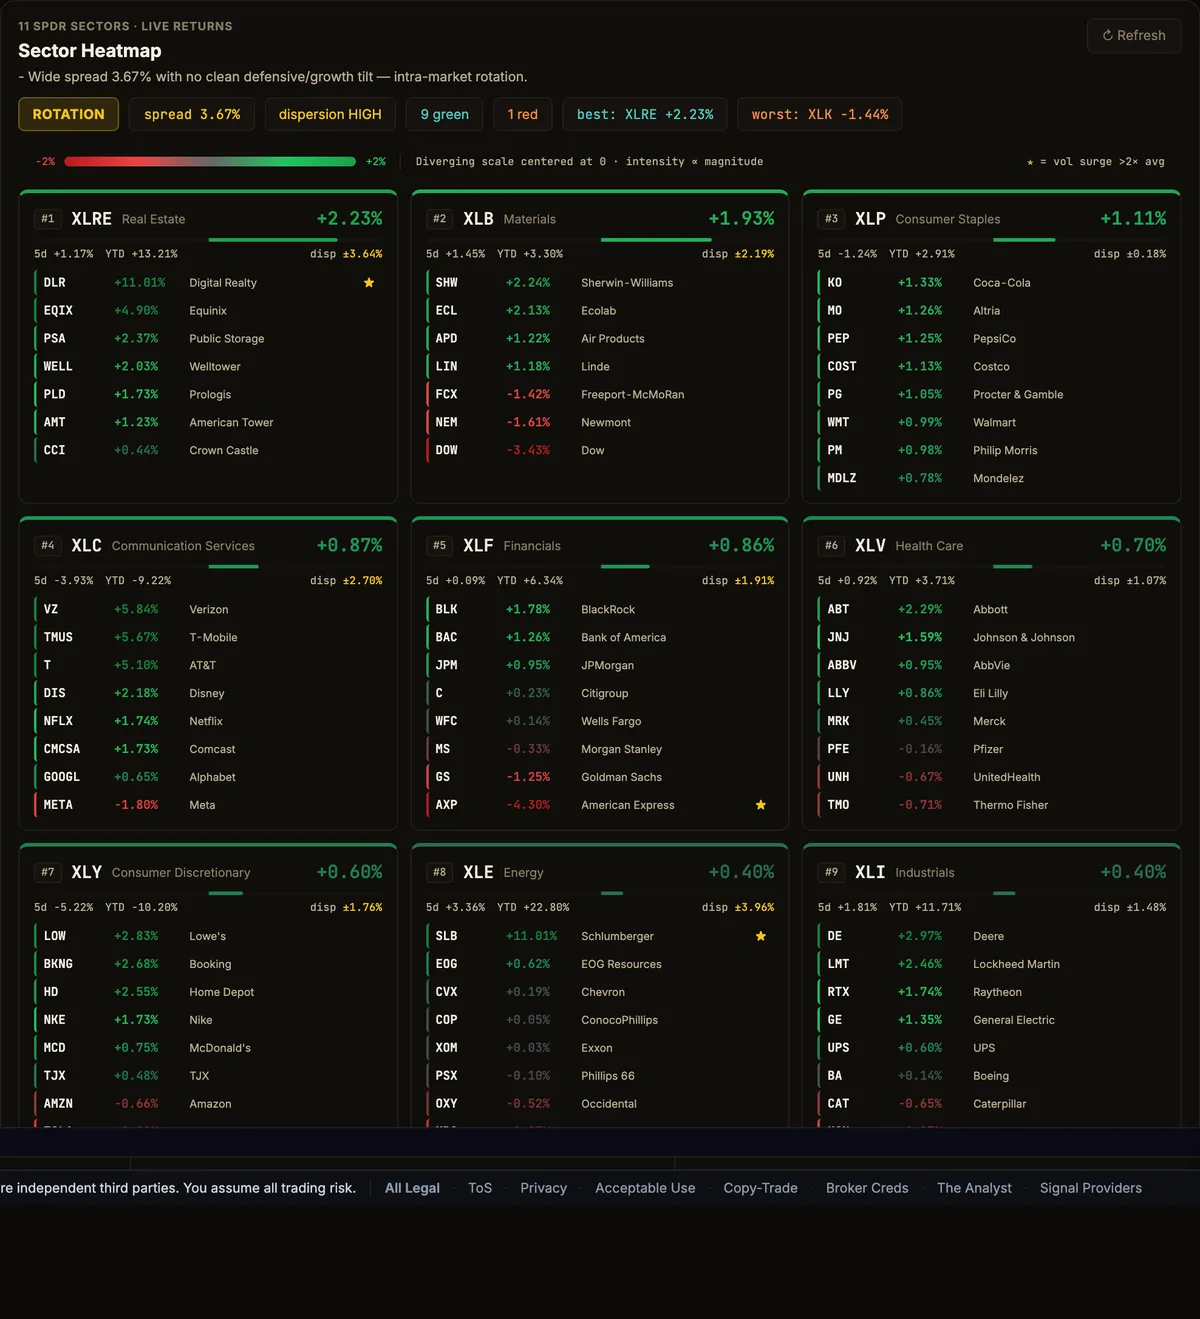The width and height of the screenshot is (1200, 1319).
Task: Select the DE Deere row
Action: [x=992, y=936]
